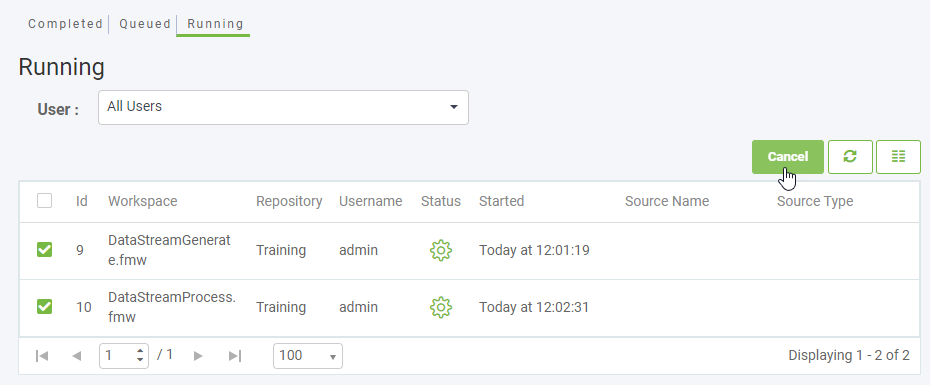This screenshot has width=930, height=385.
Task: Sort by the Workspace column header
Action: [142, 201]
